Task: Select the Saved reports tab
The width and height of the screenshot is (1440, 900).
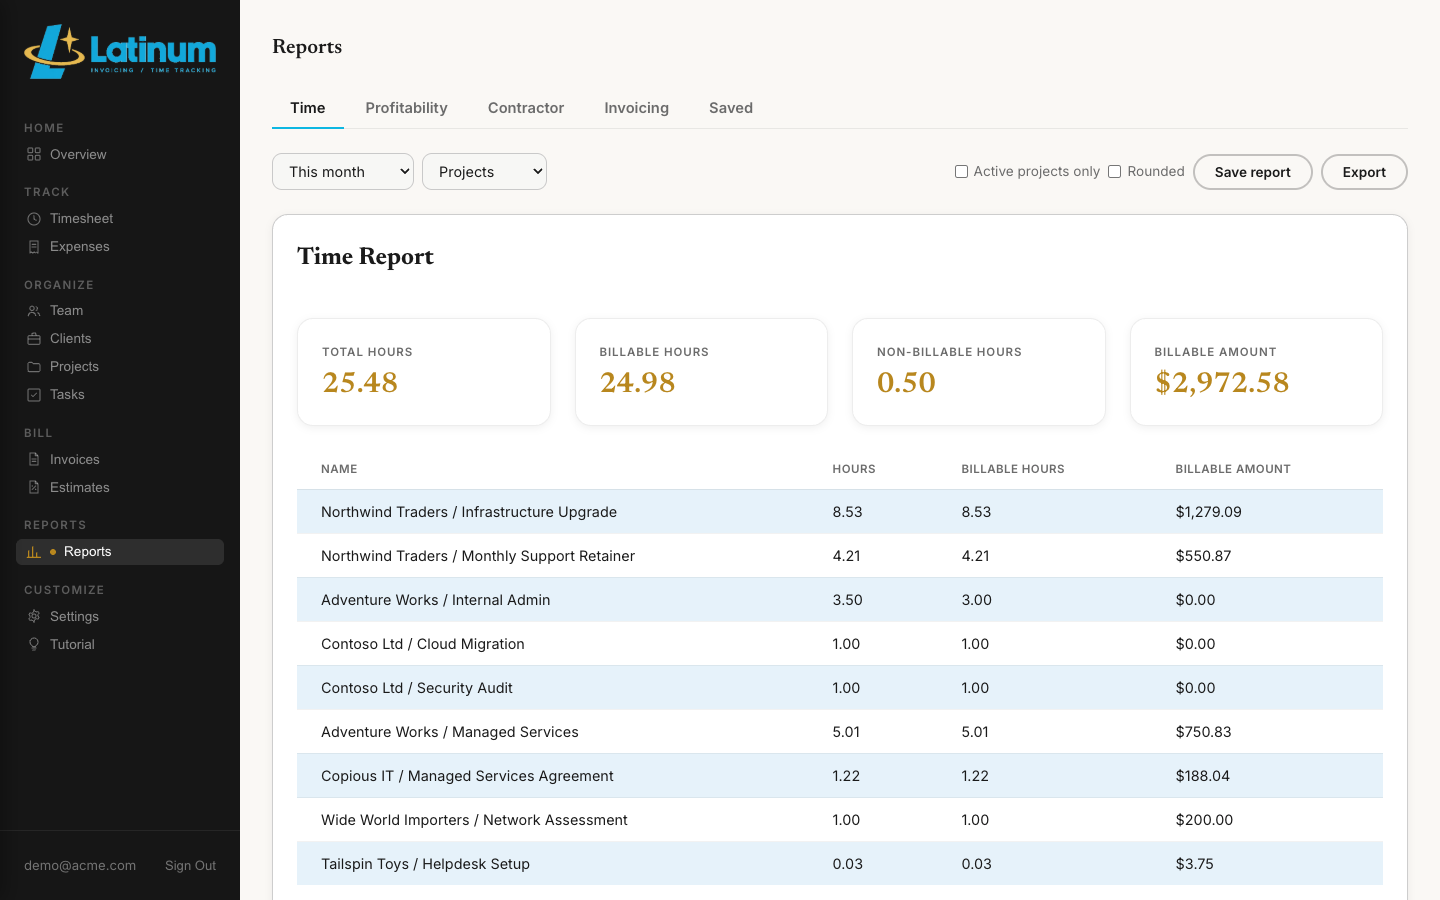Action: pyautogui.click(x=731, y=108)
